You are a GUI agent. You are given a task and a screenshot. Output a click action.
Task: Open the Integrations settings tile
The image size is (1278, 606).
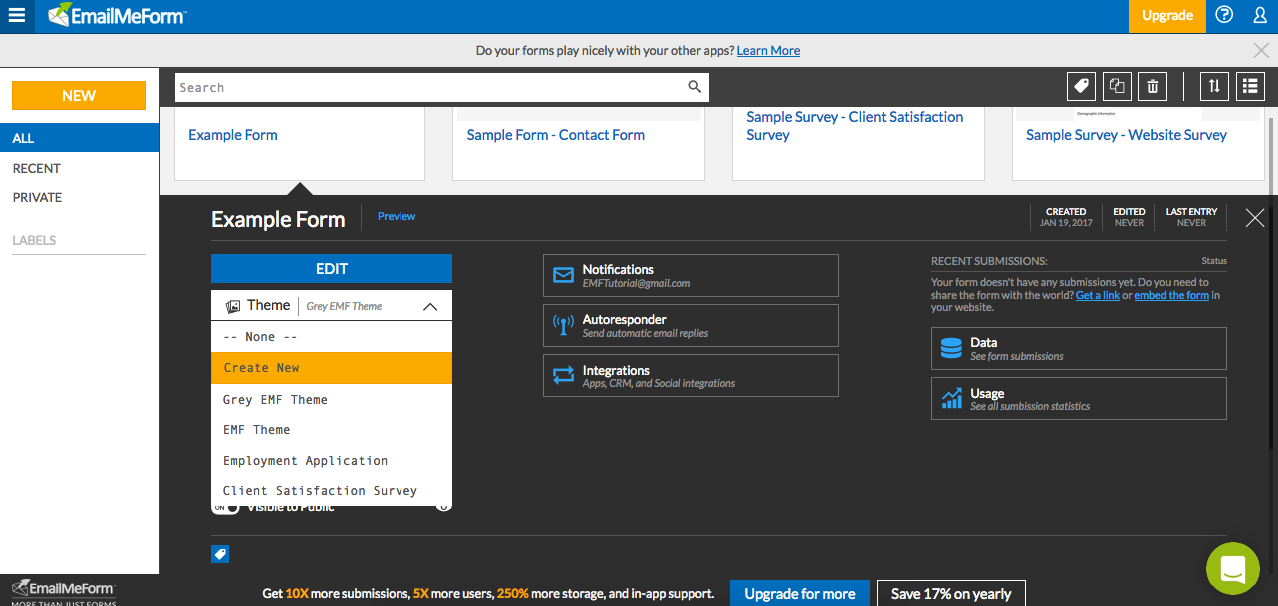coord(691,376)
